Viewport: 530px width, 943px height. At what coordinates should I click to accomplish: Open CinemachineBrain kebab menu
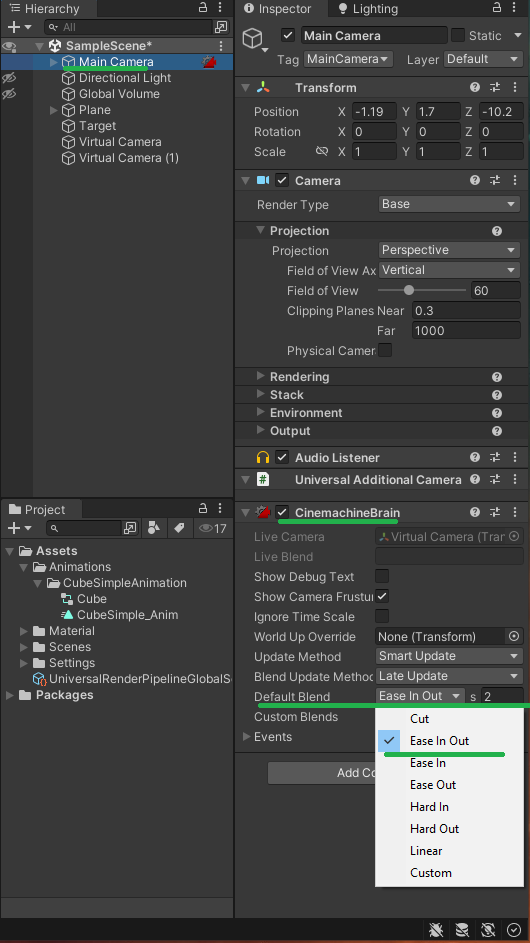click(x=515, y=512)
